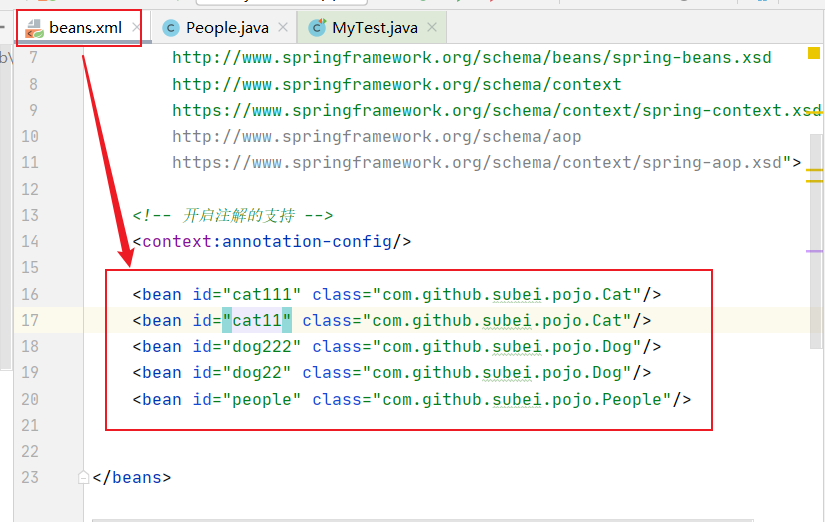Image resolution: width=825 pixels, height=522 pixels.
Task: Click the People.java class icon
Action: [x=171, y=28]
